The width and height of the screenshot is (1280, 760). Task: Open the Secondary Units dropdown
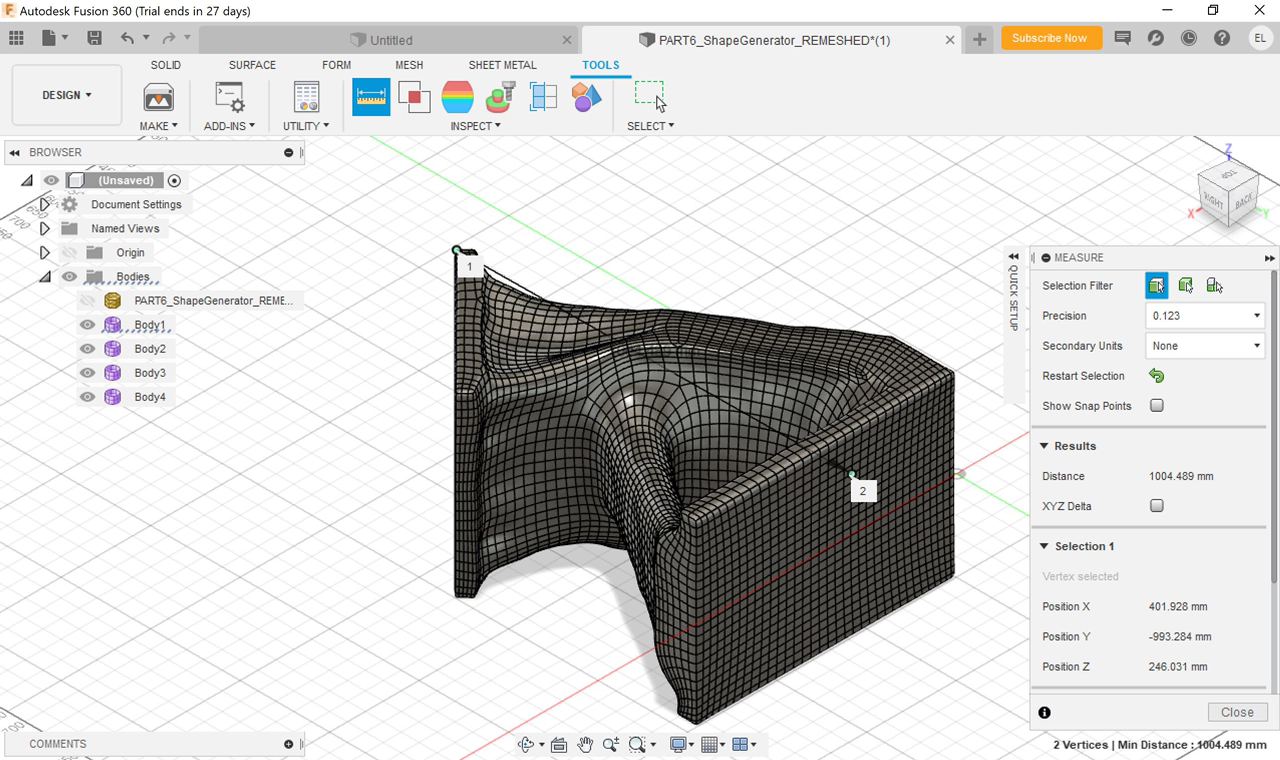click(1205, 346)
